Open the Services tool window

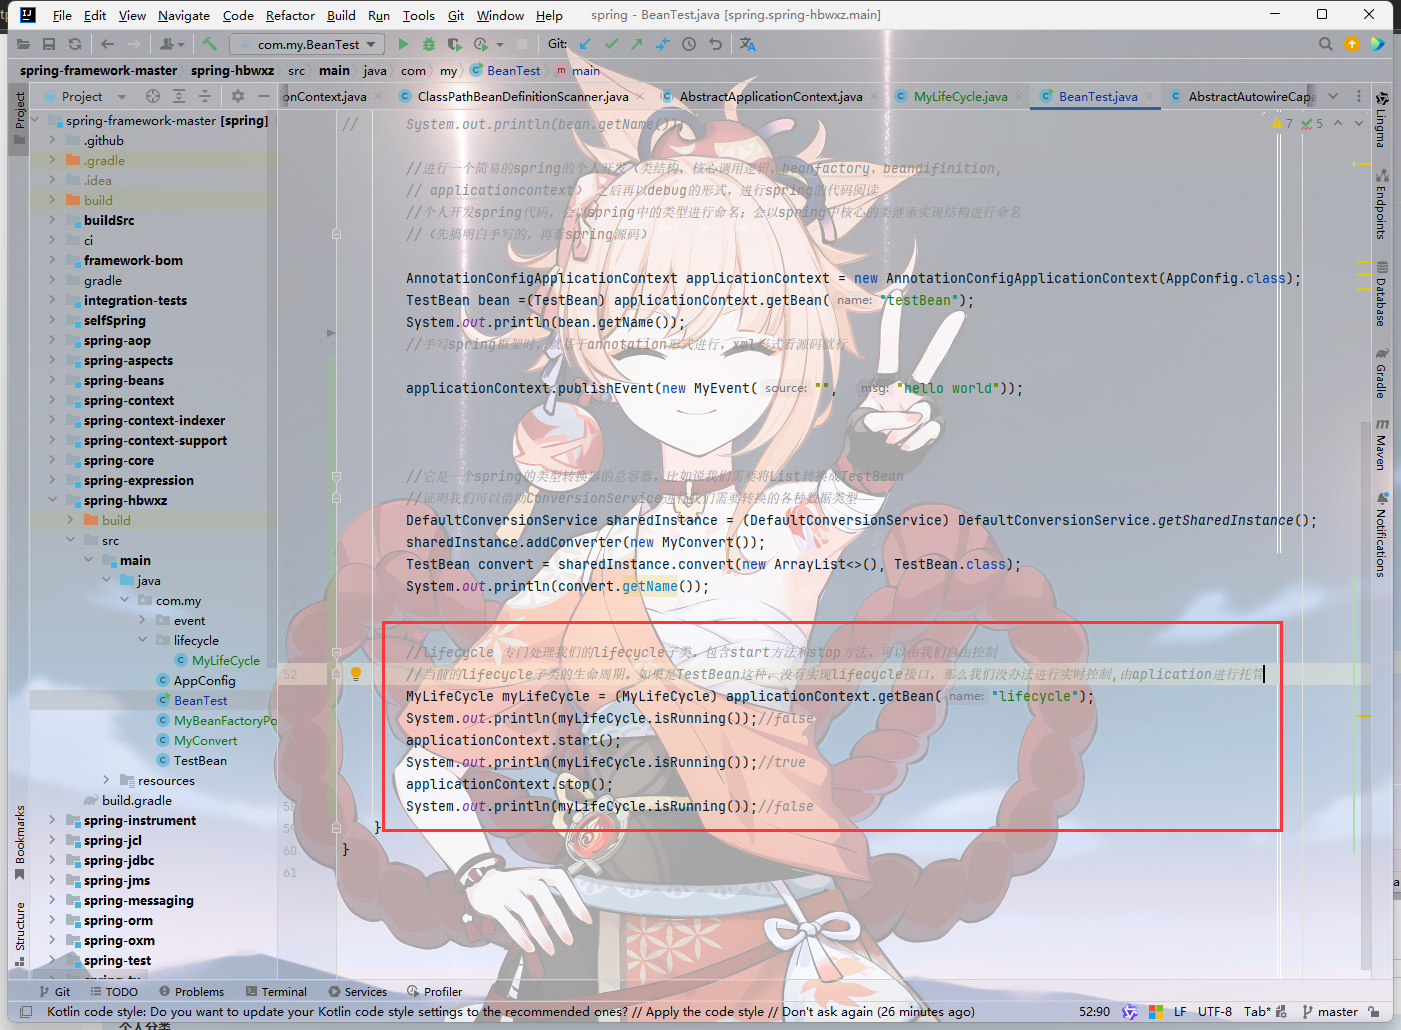click(357, 991)
